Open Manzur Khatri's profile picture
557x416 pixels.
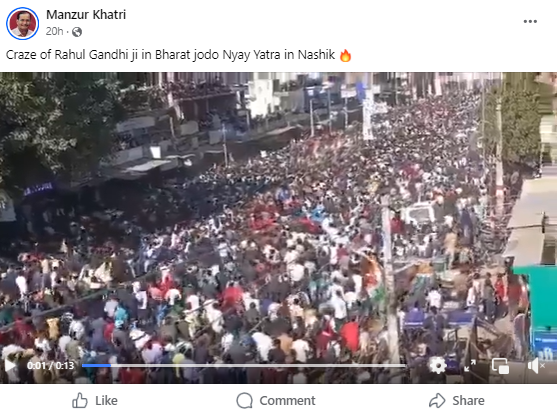pos(22,23)
